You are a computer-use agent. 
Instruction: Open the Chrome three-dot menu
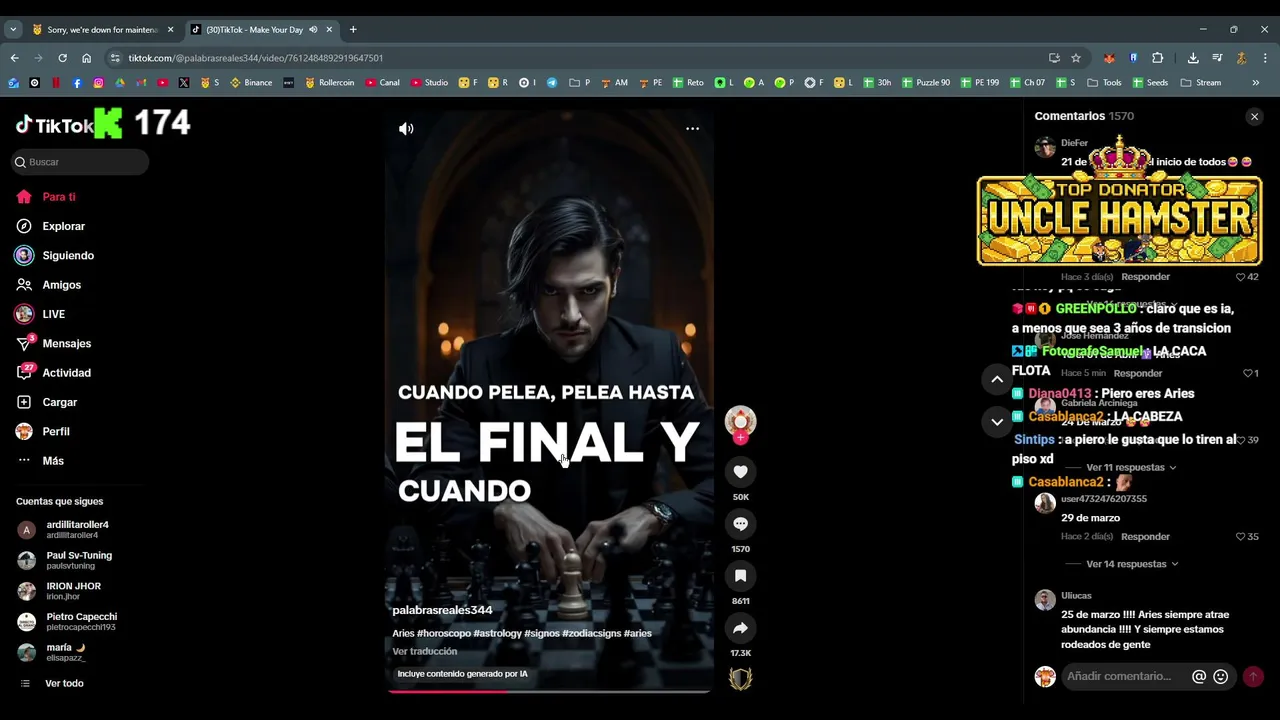click(x=1265, y=58)
